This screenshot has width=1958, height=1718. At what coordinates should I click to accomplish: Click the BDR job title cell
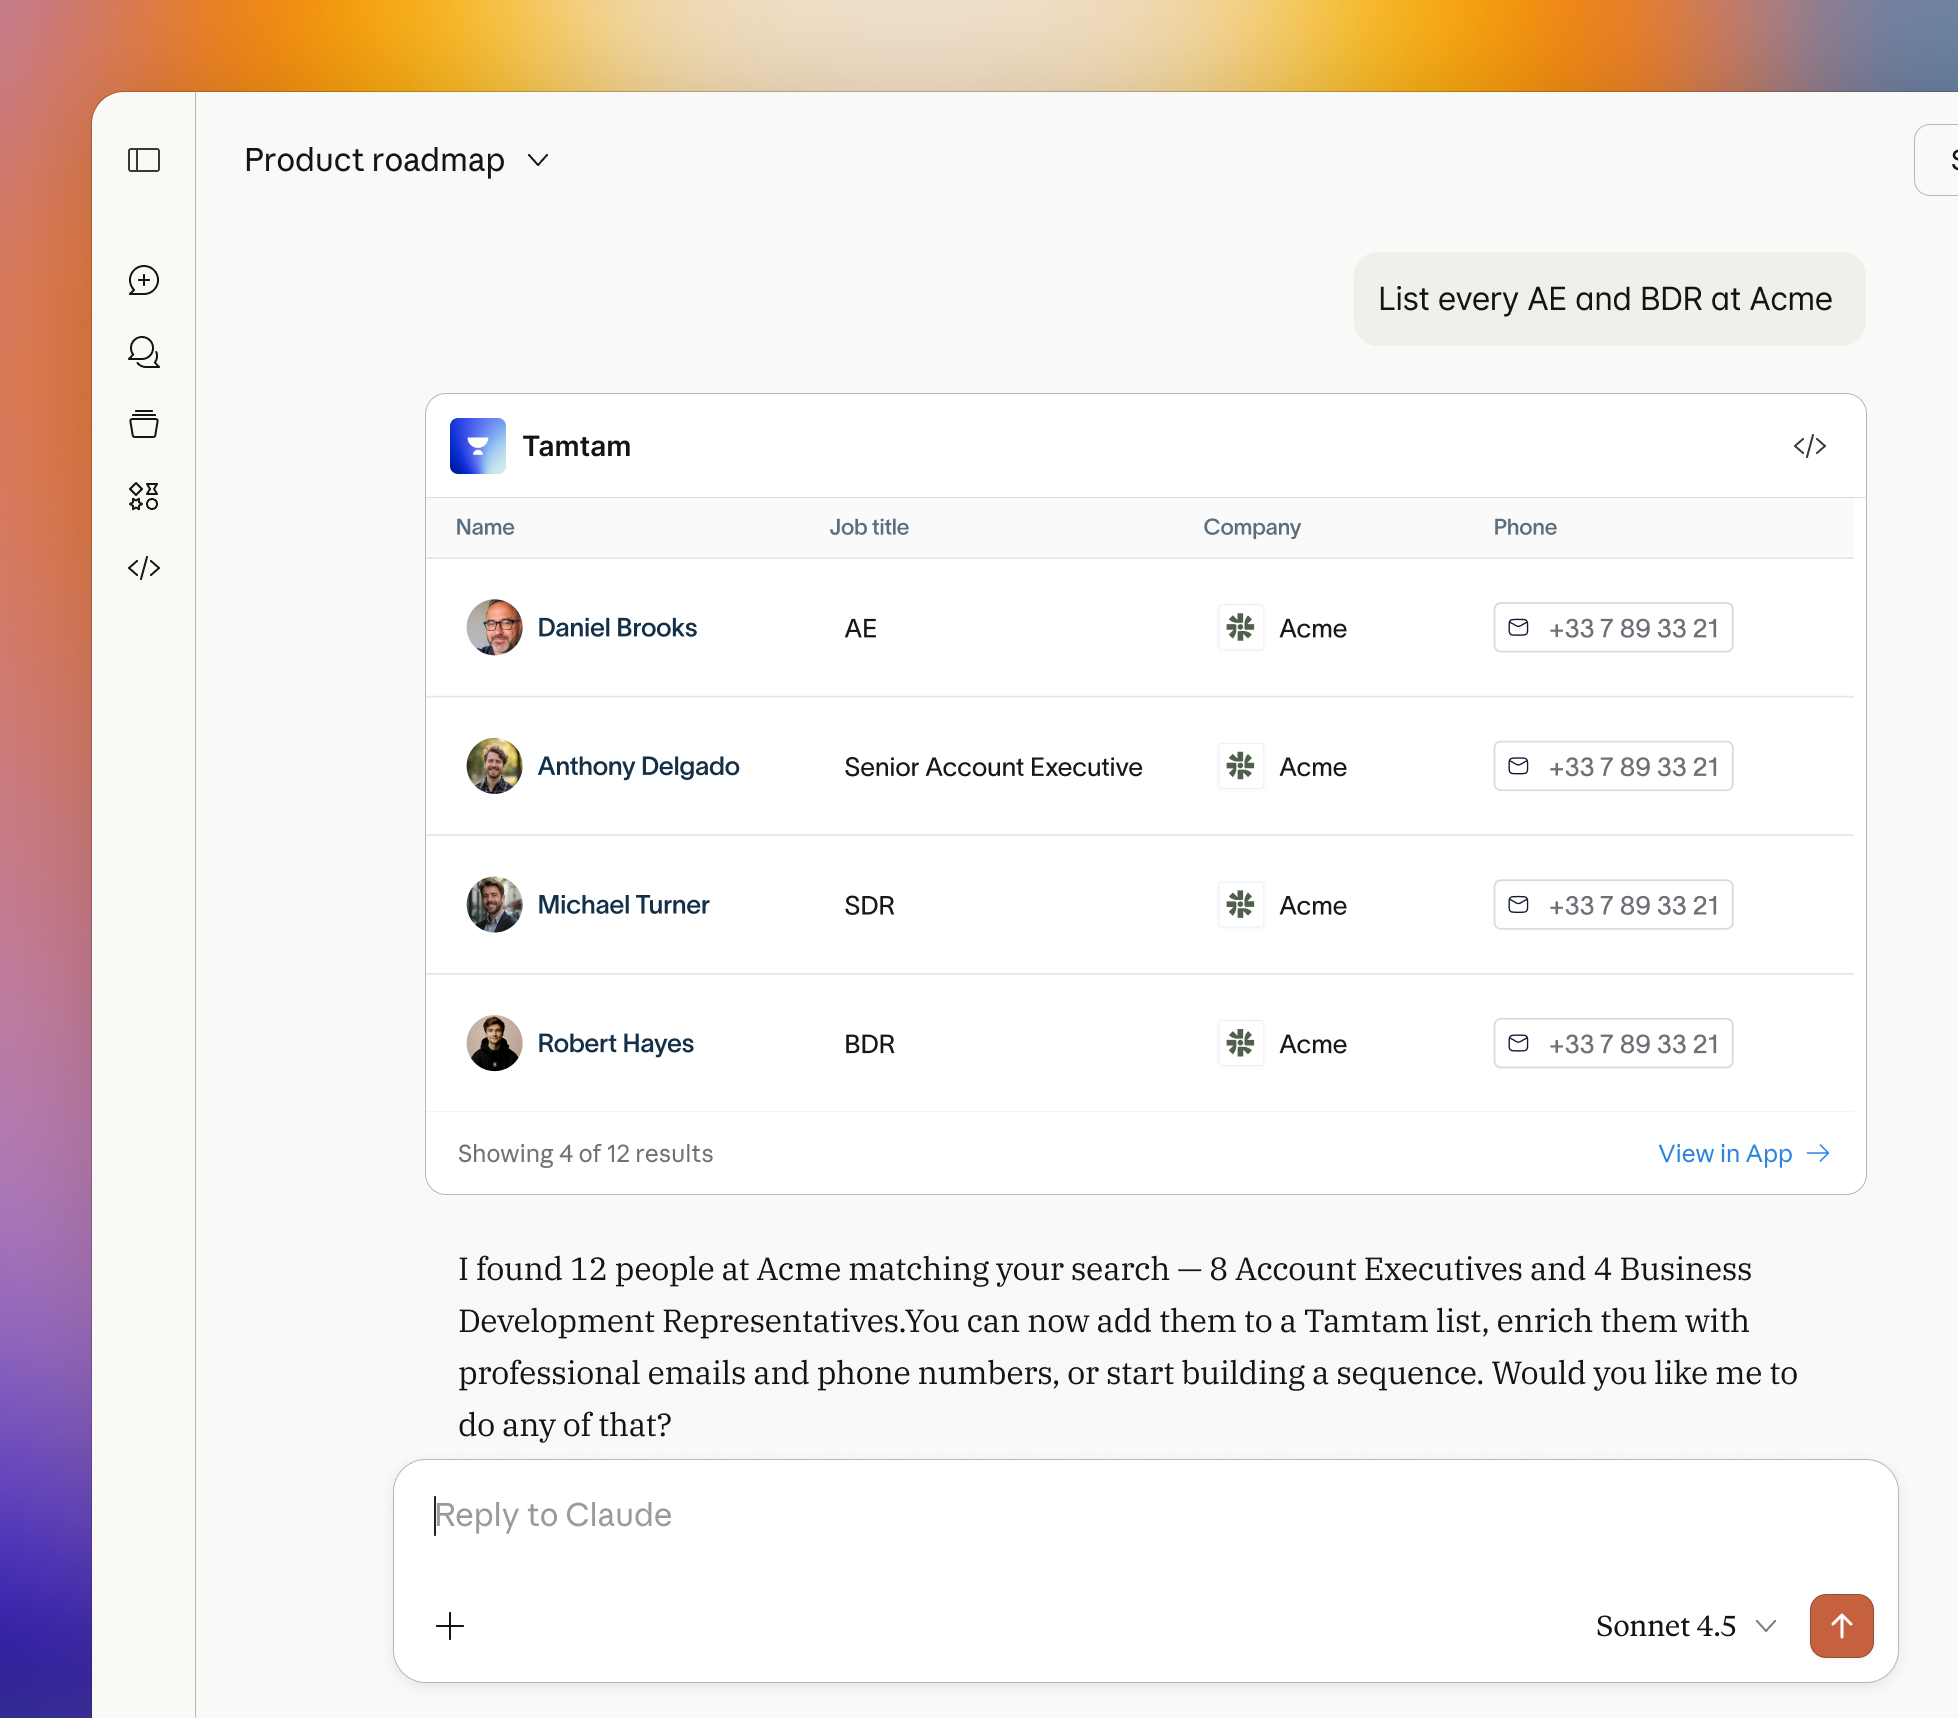click(869, 1044)
